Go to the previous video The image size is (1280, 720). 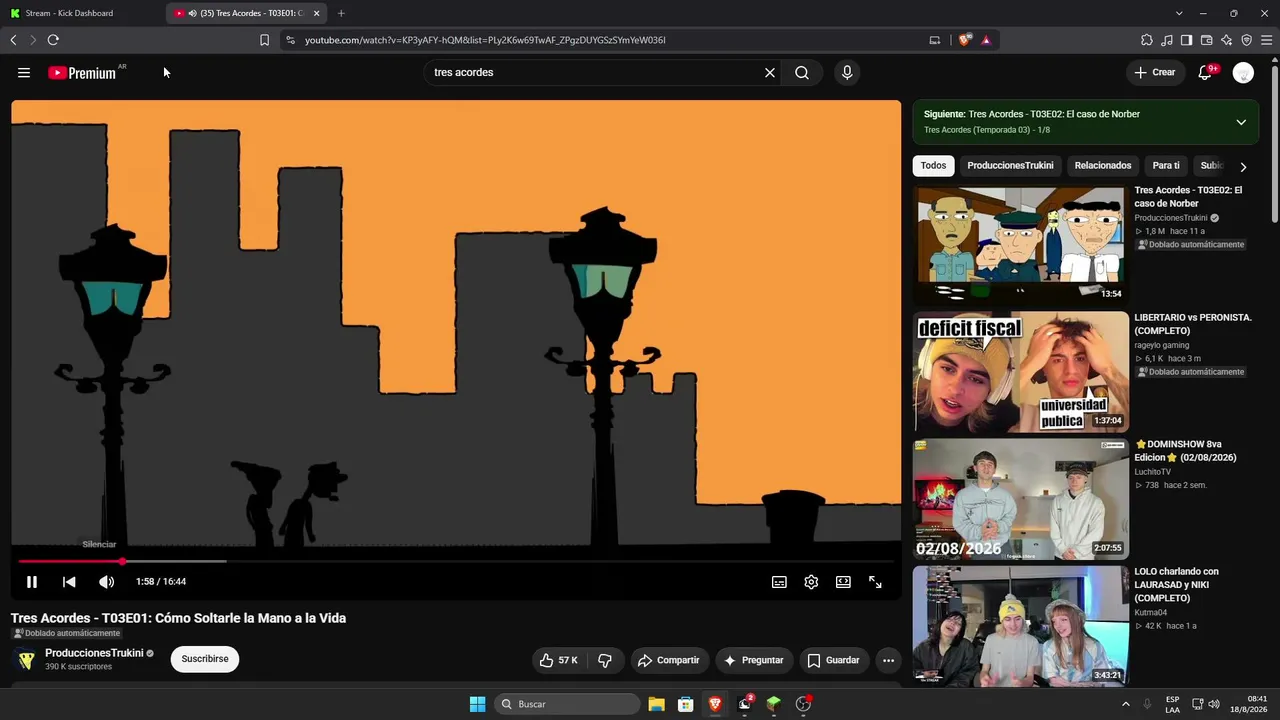point(69,581)
